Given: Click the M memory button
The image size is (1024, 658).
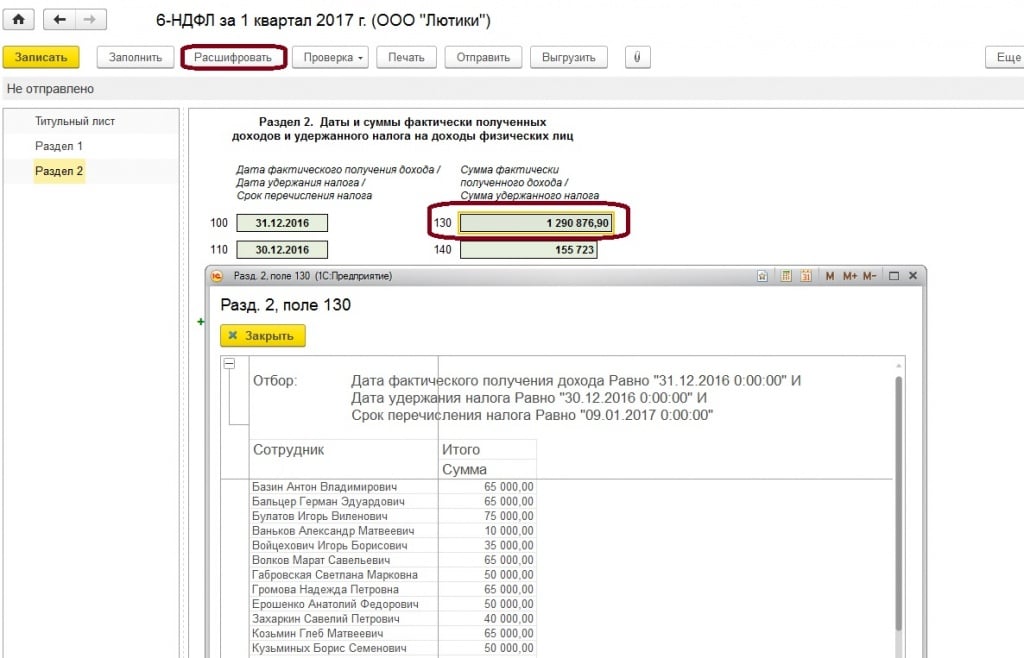Looking at the screenshot, I should click(x=830, y=275).
